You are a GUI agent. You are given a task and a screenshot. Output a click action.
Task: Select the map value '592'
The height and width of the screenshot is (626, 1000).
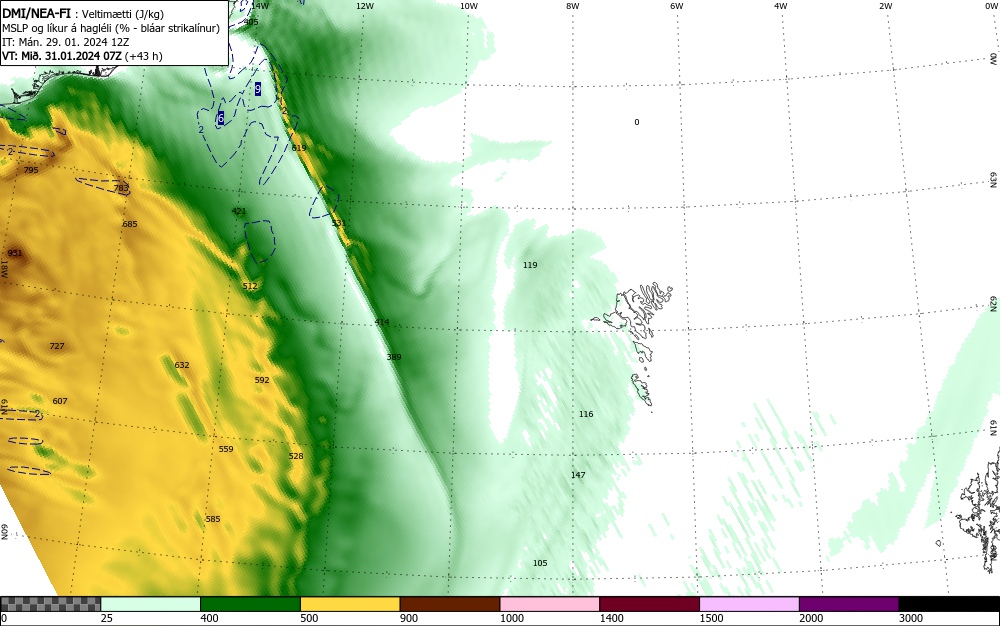coord(261,380)
